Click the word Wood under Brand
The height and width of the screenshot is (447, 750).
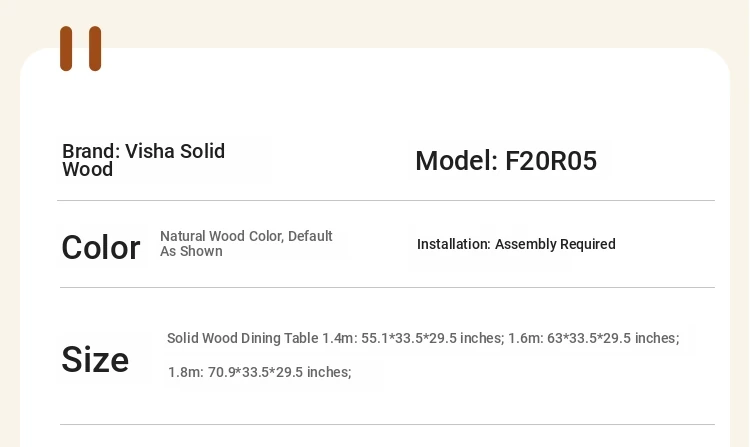click(88, 170)
